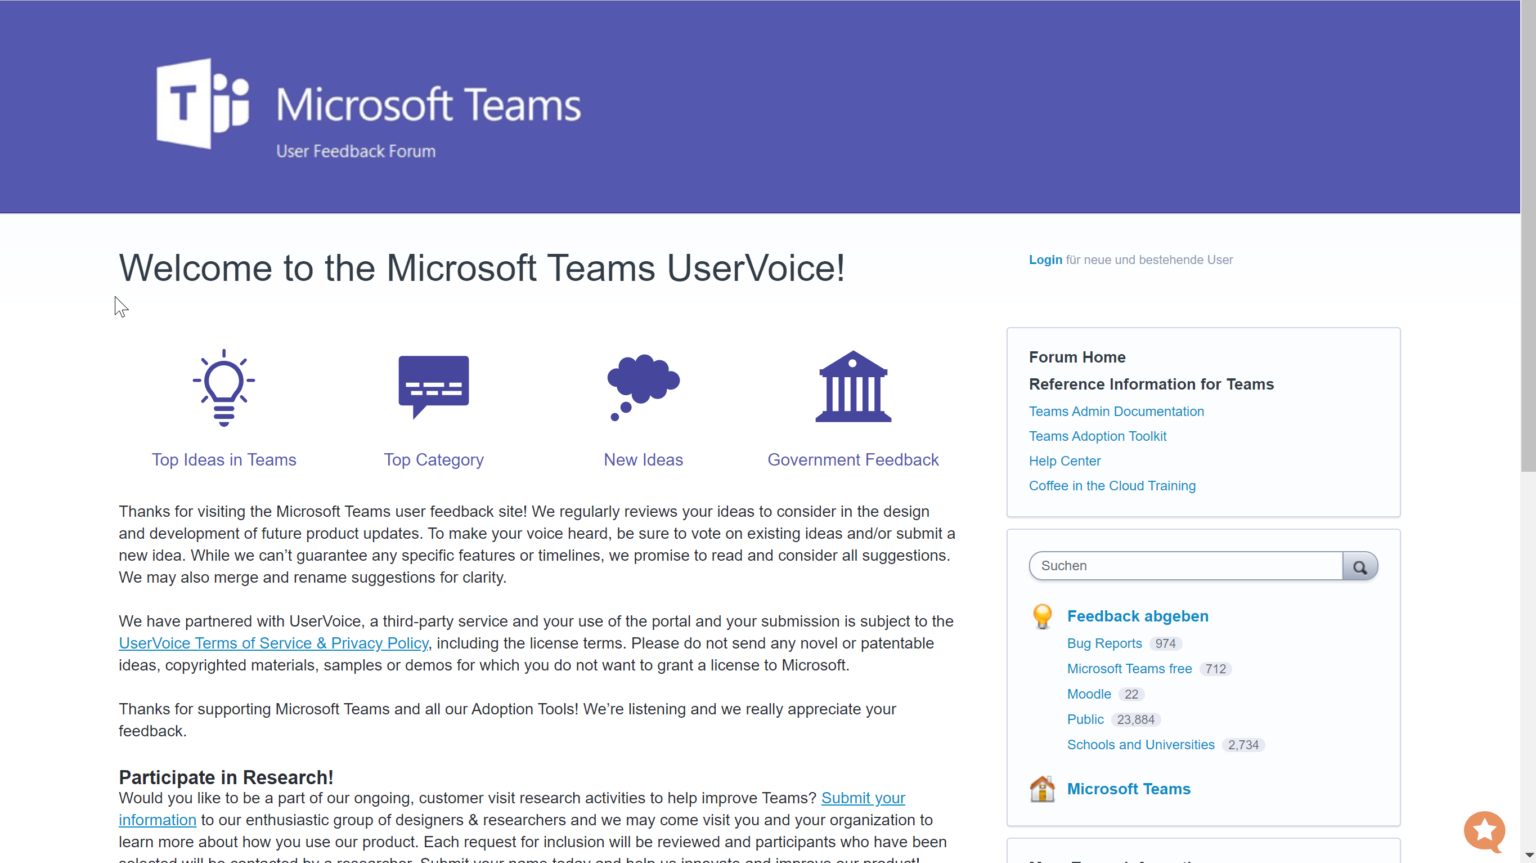The height and width of the screenshot is (863, 1536).
Task: Click the Login link
Action: 1045,259
